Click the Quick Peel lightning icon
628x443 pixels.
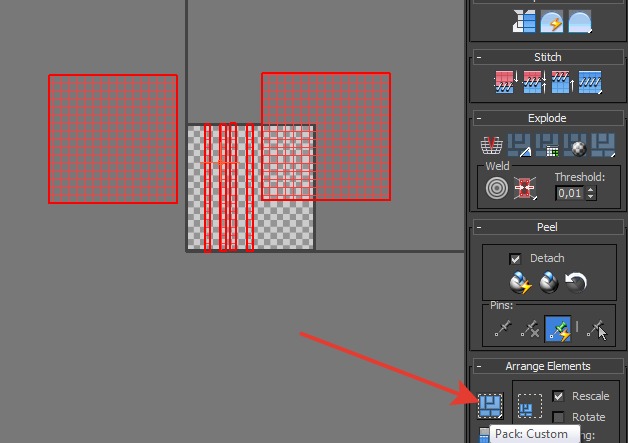(x=520, y=283)
